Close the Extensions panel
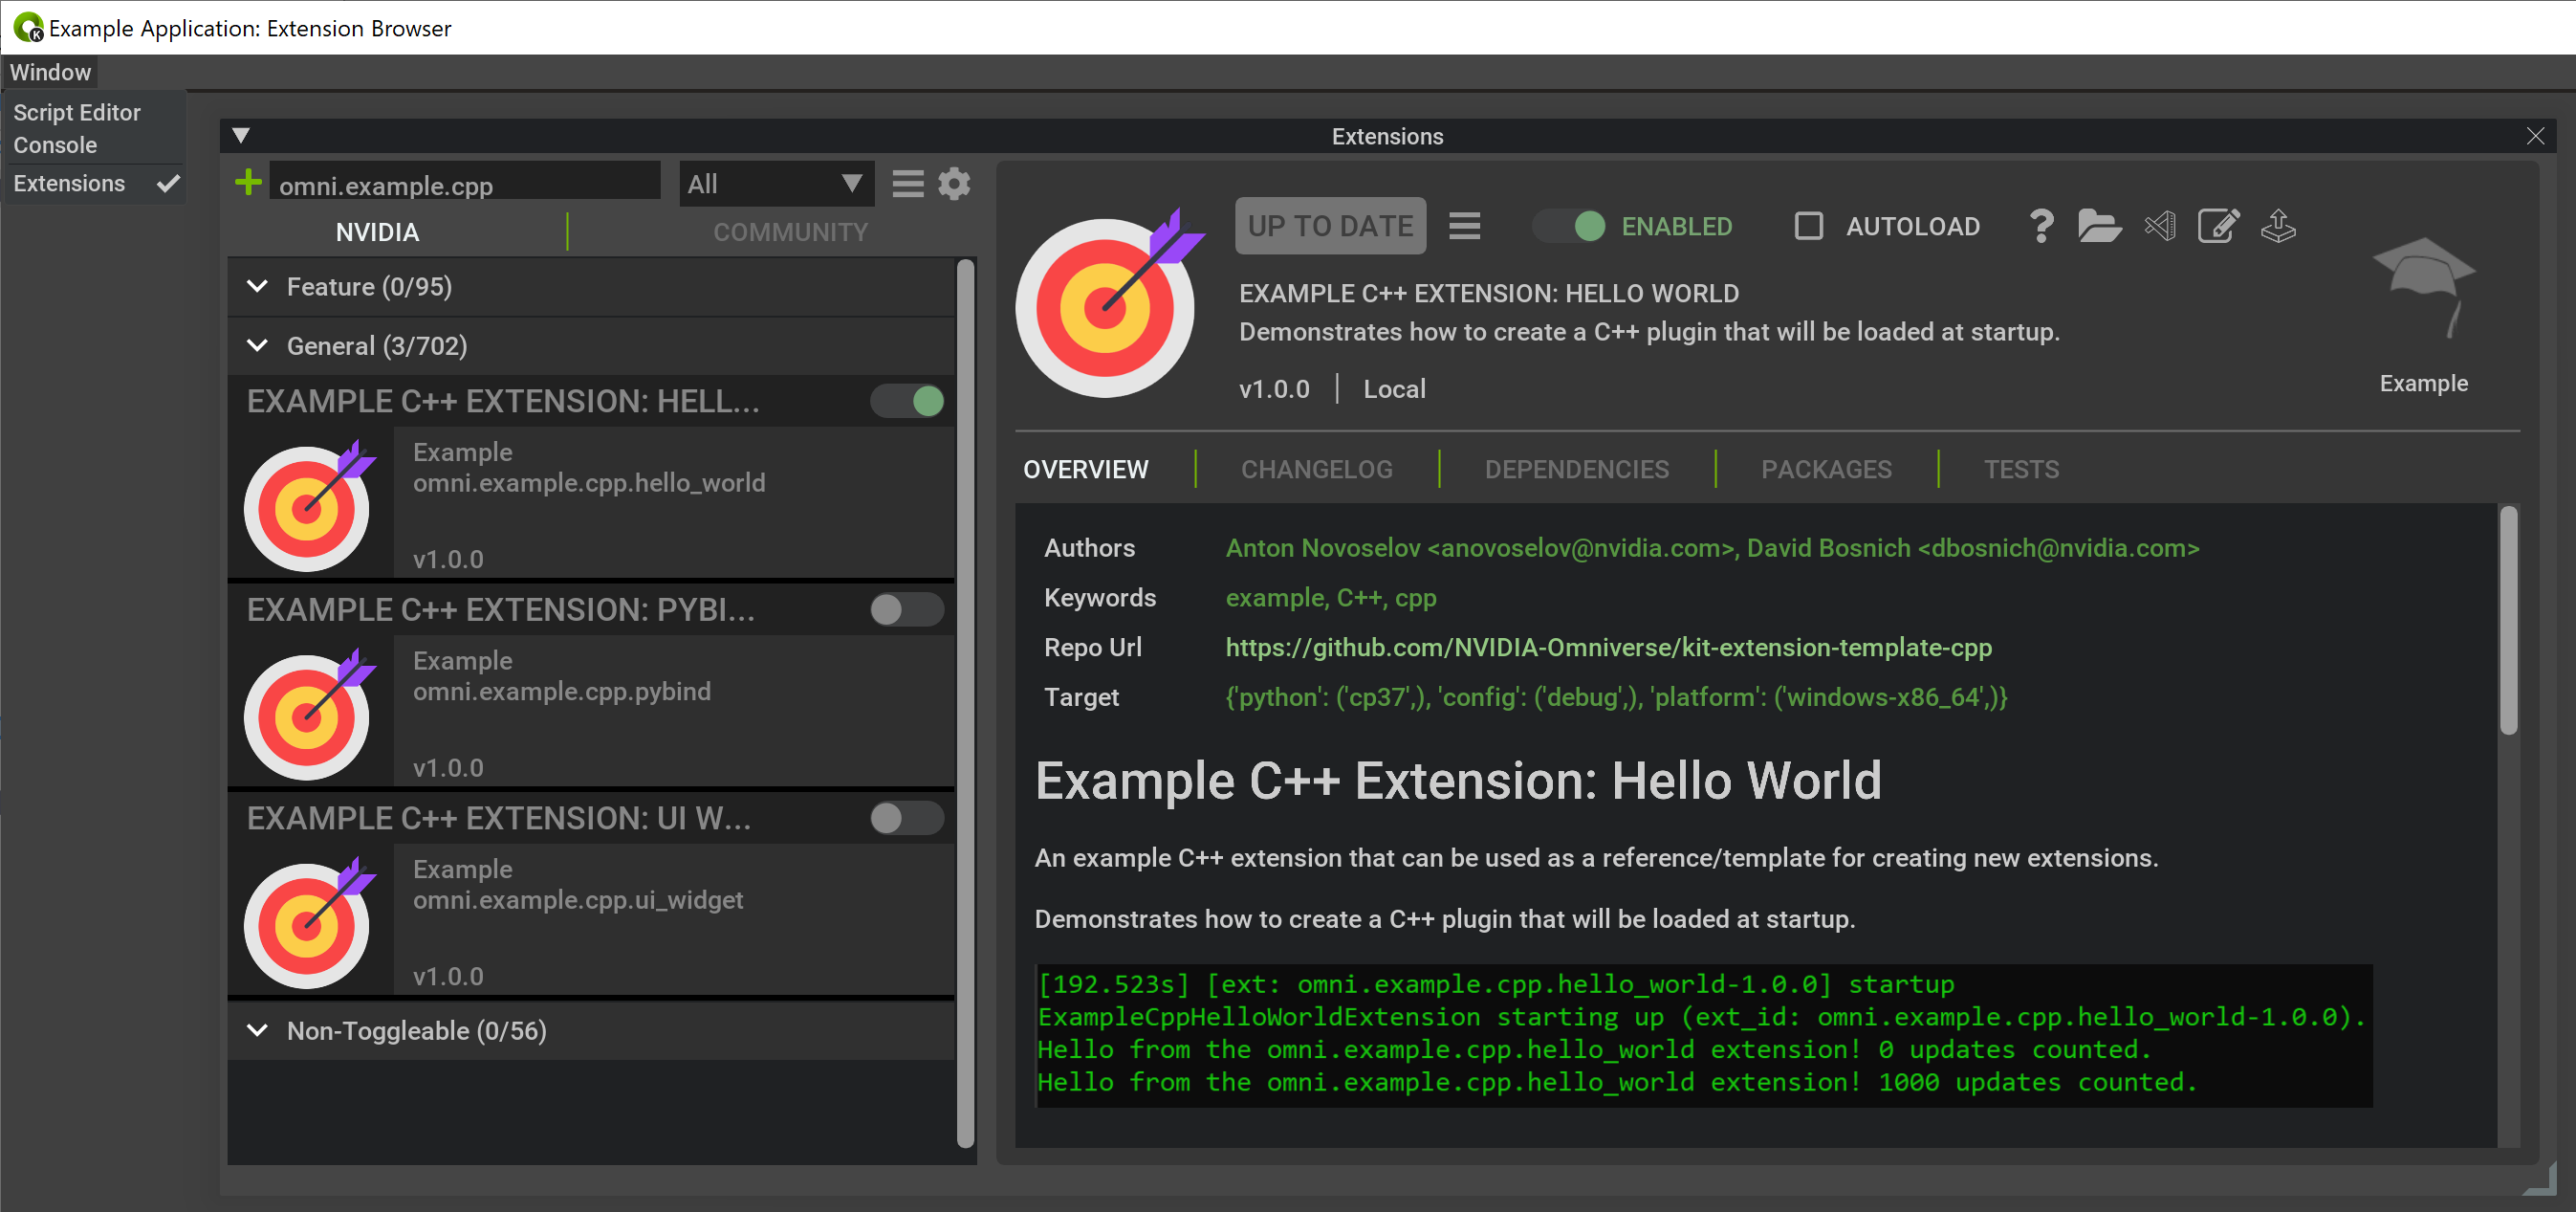The height and width of the screenshot is (1212, 2576). coord(2534,135)
